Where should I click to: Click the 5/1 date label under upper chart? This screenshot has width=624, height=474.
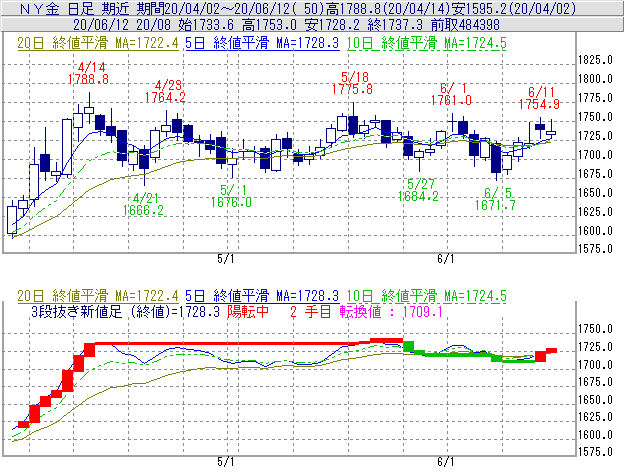(x=226, y=259)
